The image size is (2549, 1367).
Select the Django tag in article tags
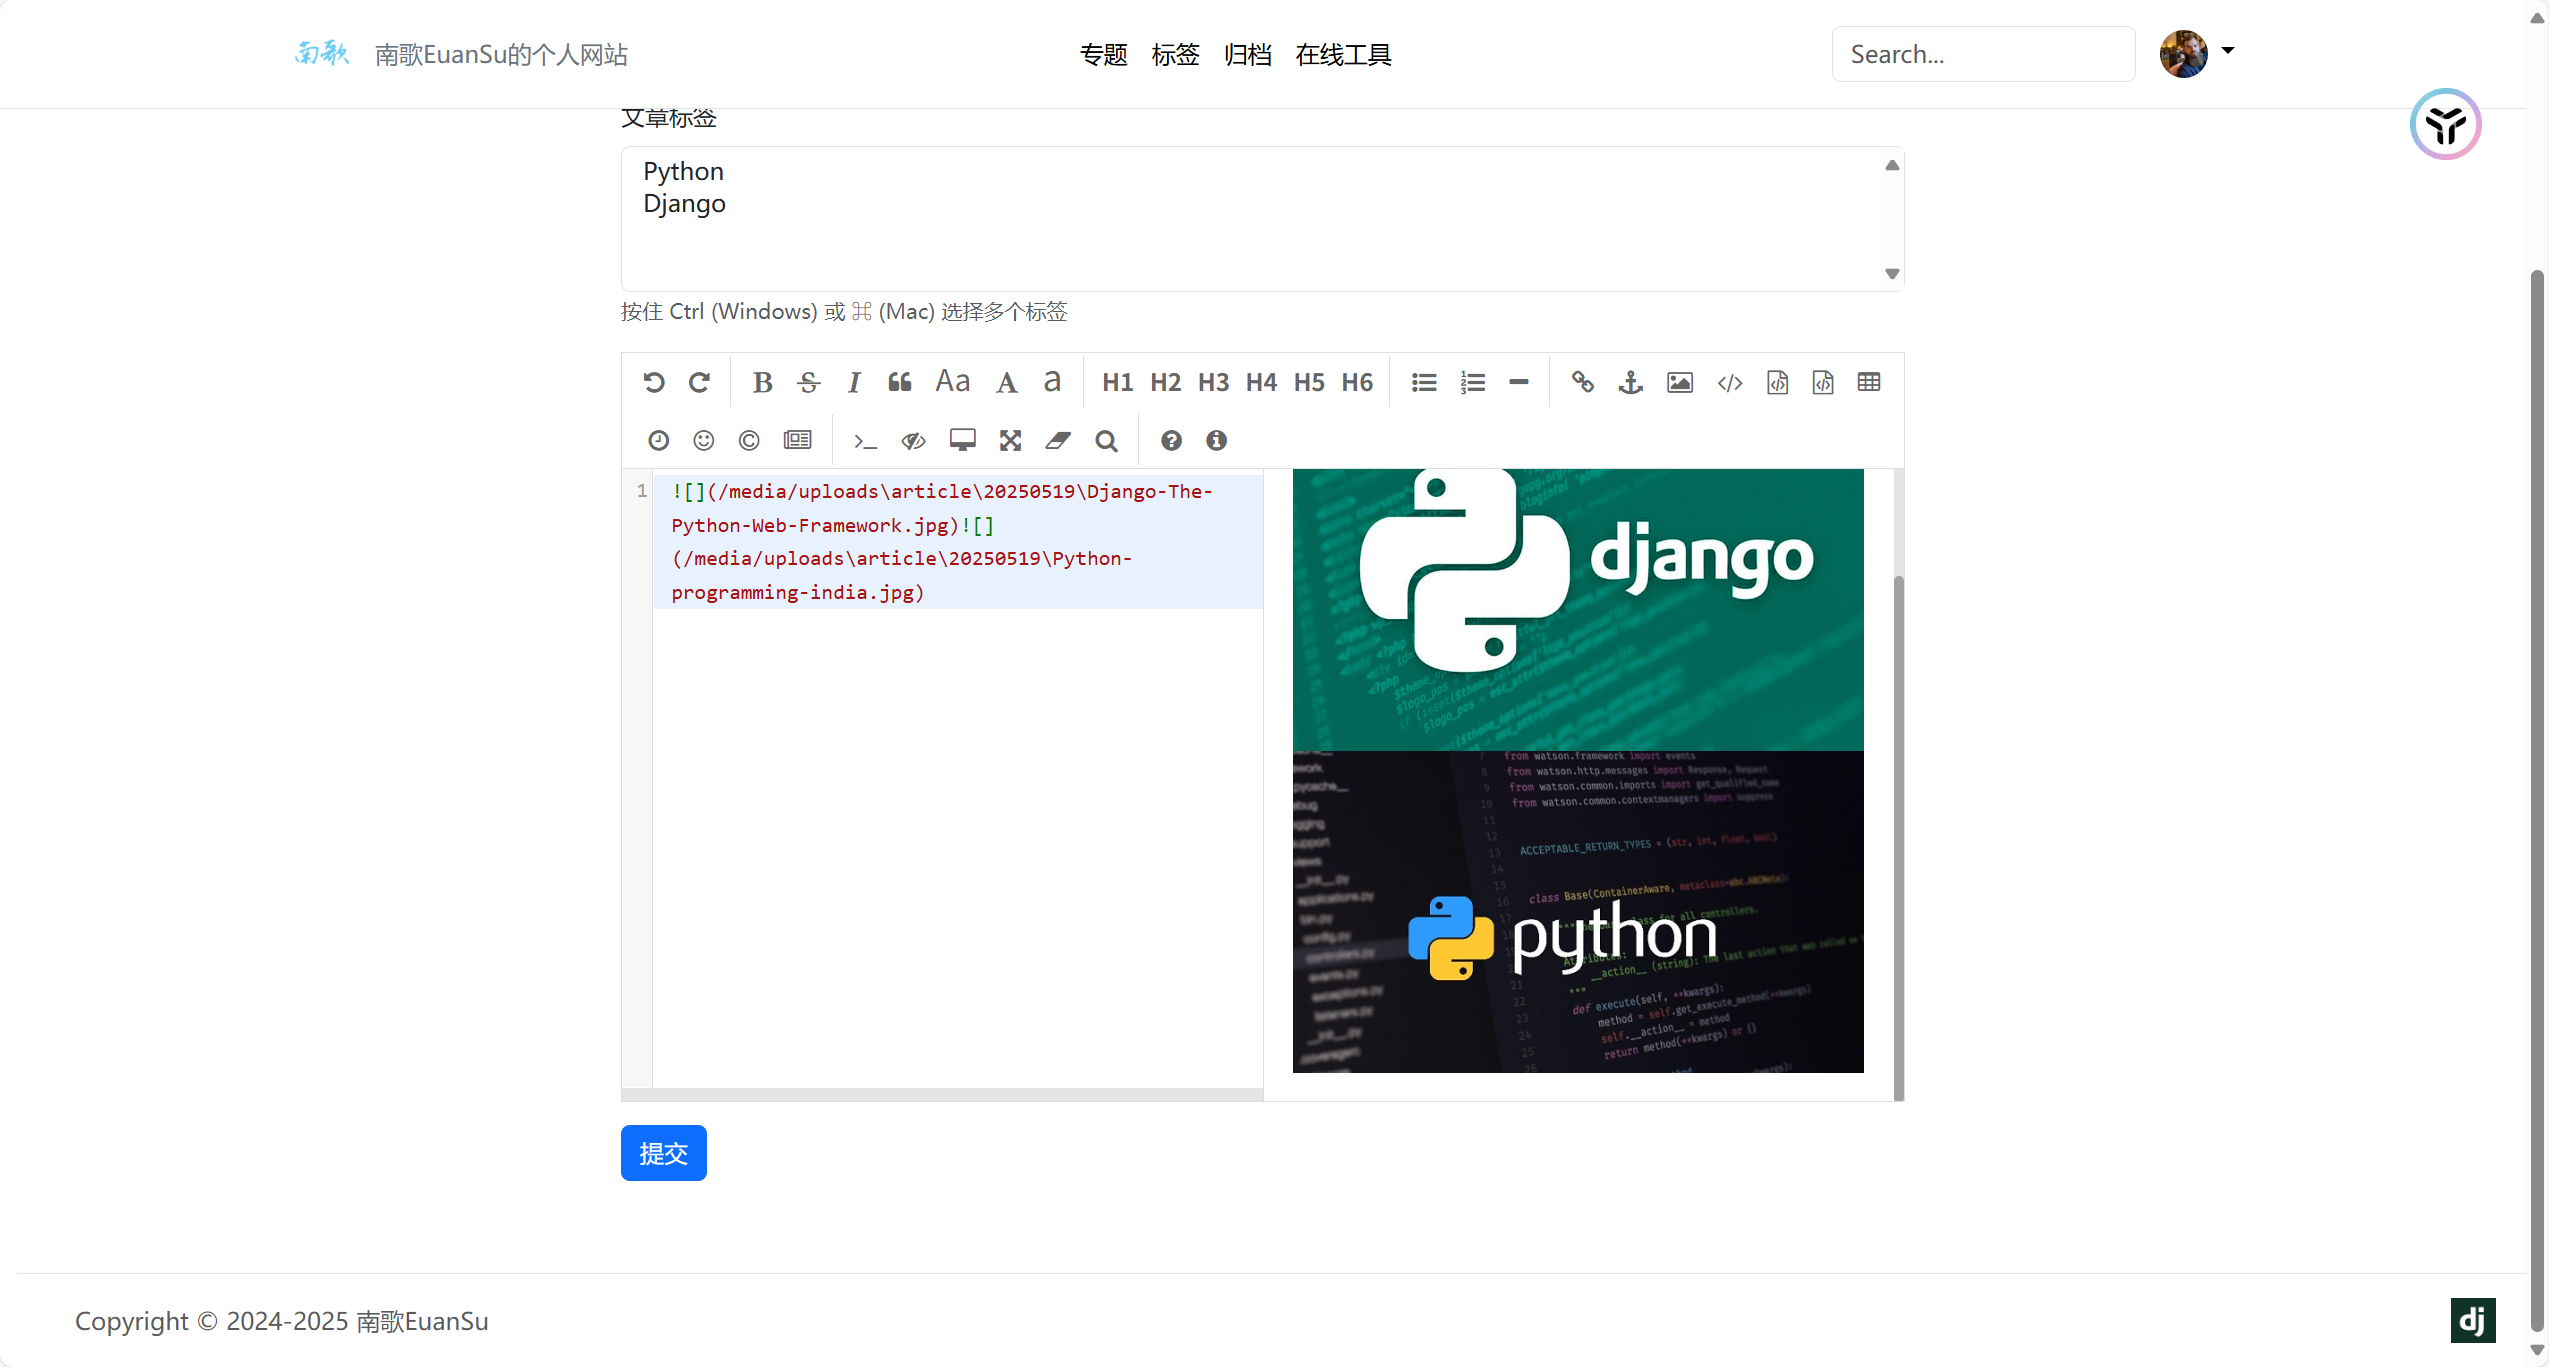tap(684, 203)
